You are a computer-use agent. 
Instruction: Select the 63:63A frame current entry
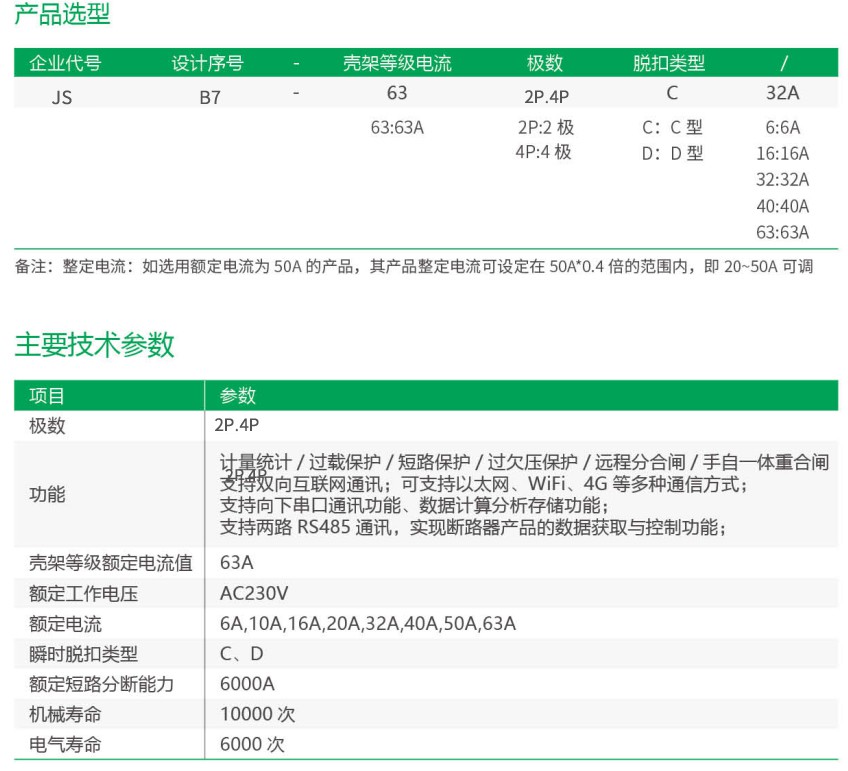[x=397, y=128]
